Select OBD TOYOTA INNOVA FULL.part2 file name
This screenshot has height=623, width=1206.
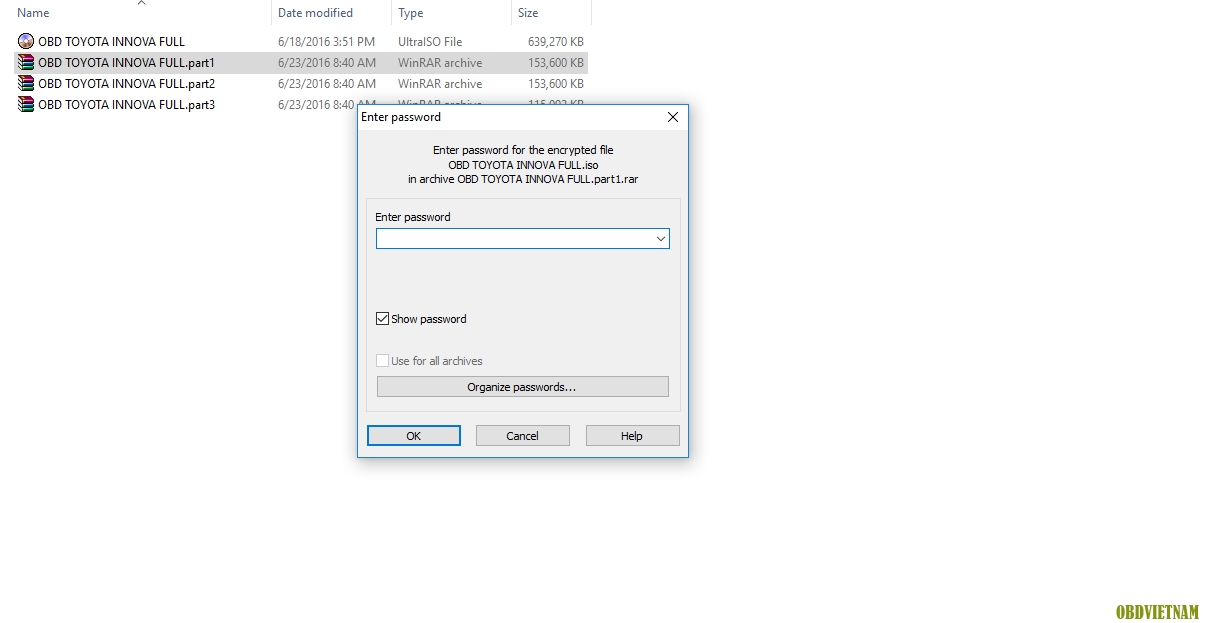click(126, 84)
